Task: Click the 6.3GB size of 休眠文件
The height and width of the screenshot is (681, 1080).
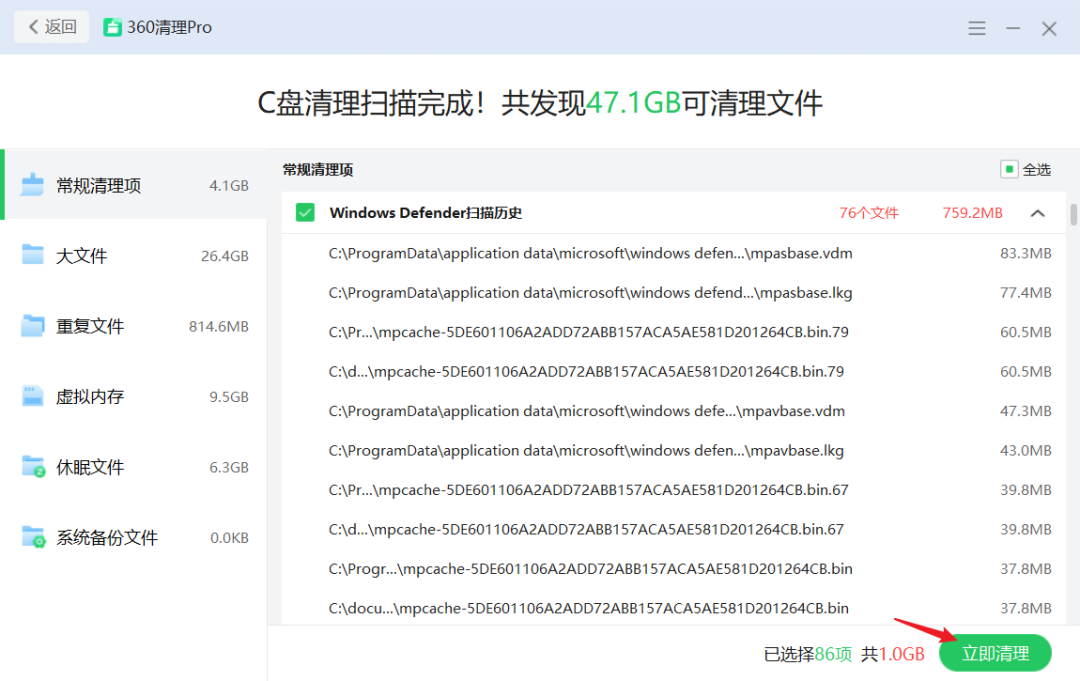Action: tap(229, 468)
